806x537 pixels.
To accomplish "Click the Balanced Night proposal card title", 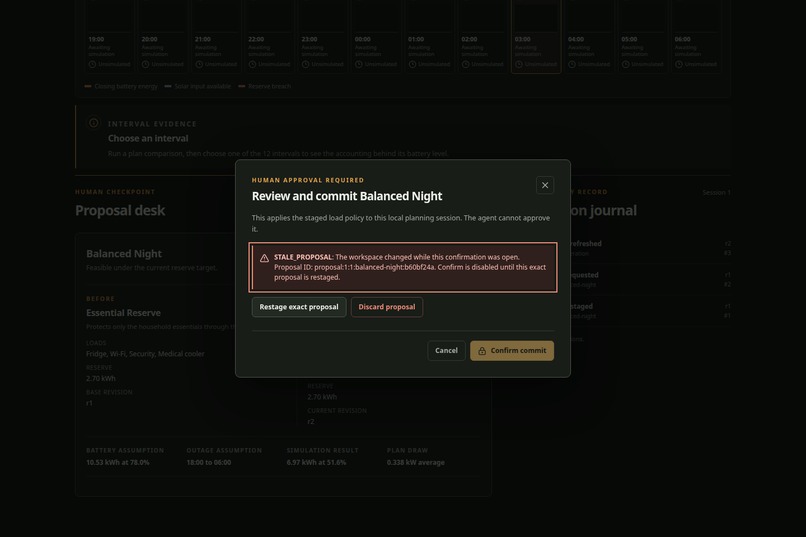I will pos(124,253).
